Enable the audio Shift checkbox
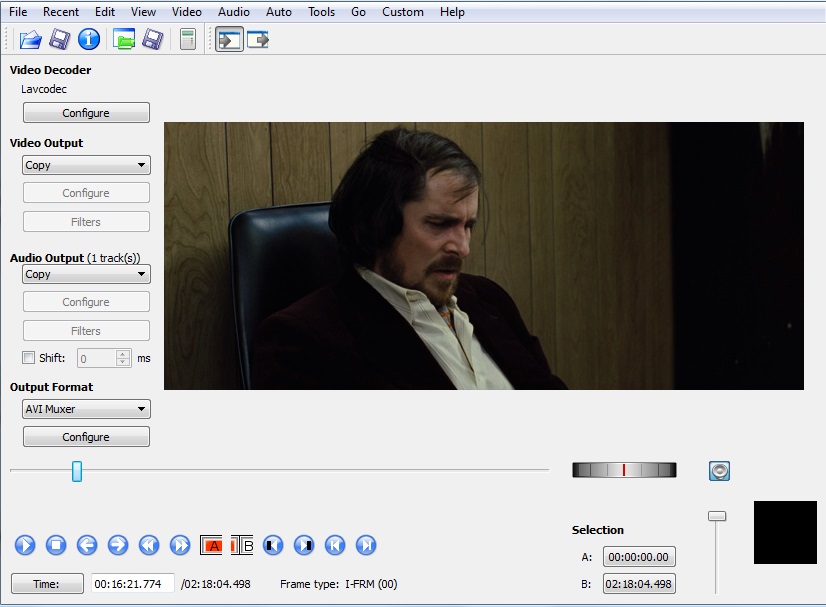Image resolution: width=826 pixels, height=607 pixels. click(28, 358)
